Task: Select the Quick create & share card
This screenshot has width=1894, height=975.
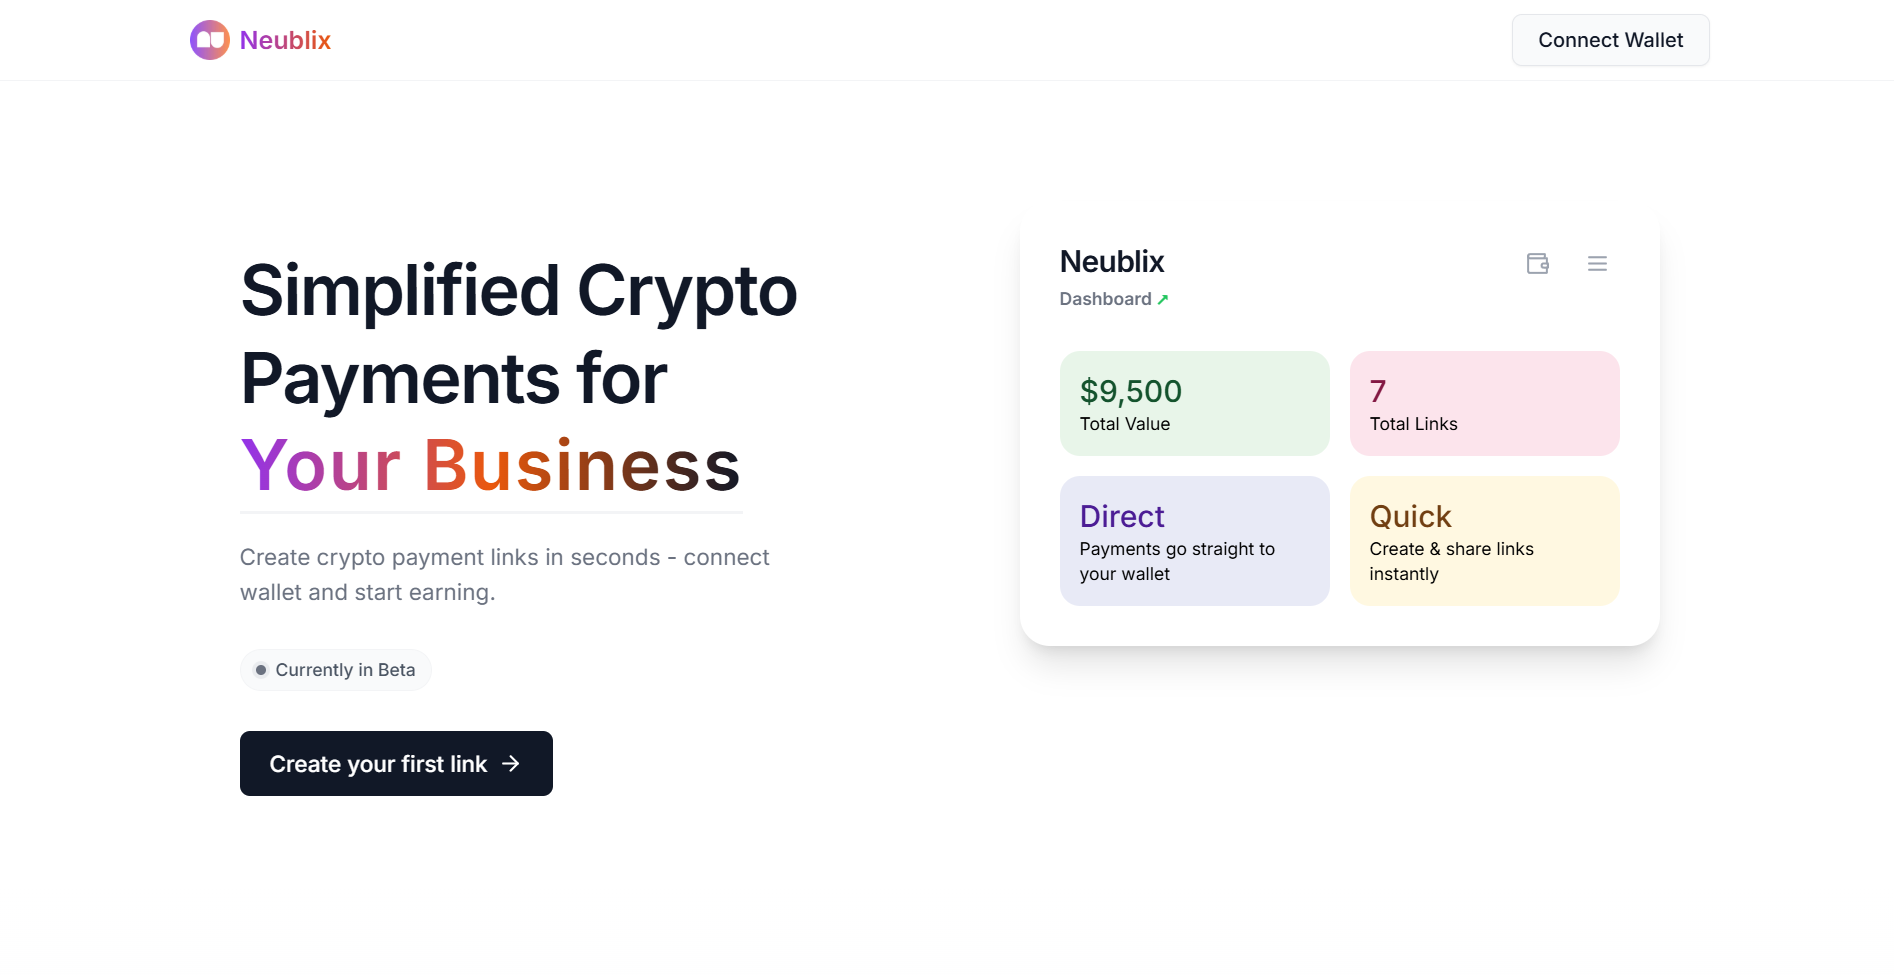Action: [x=1484, y=541]
